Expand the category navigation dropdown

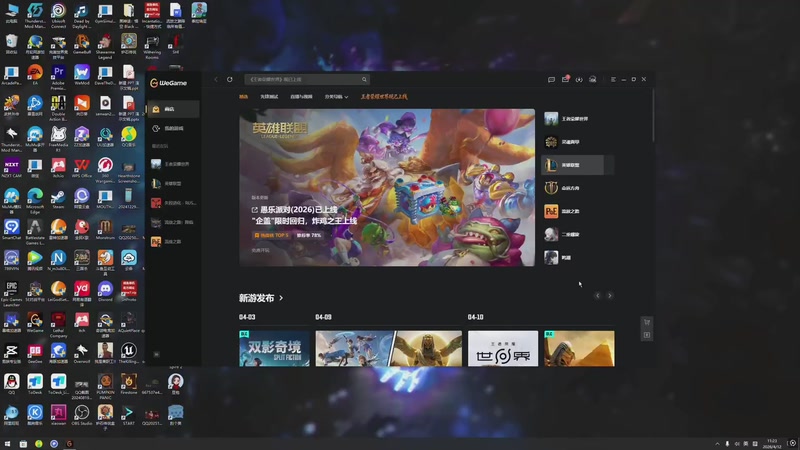pyautogui.click(x=336, y=96)
